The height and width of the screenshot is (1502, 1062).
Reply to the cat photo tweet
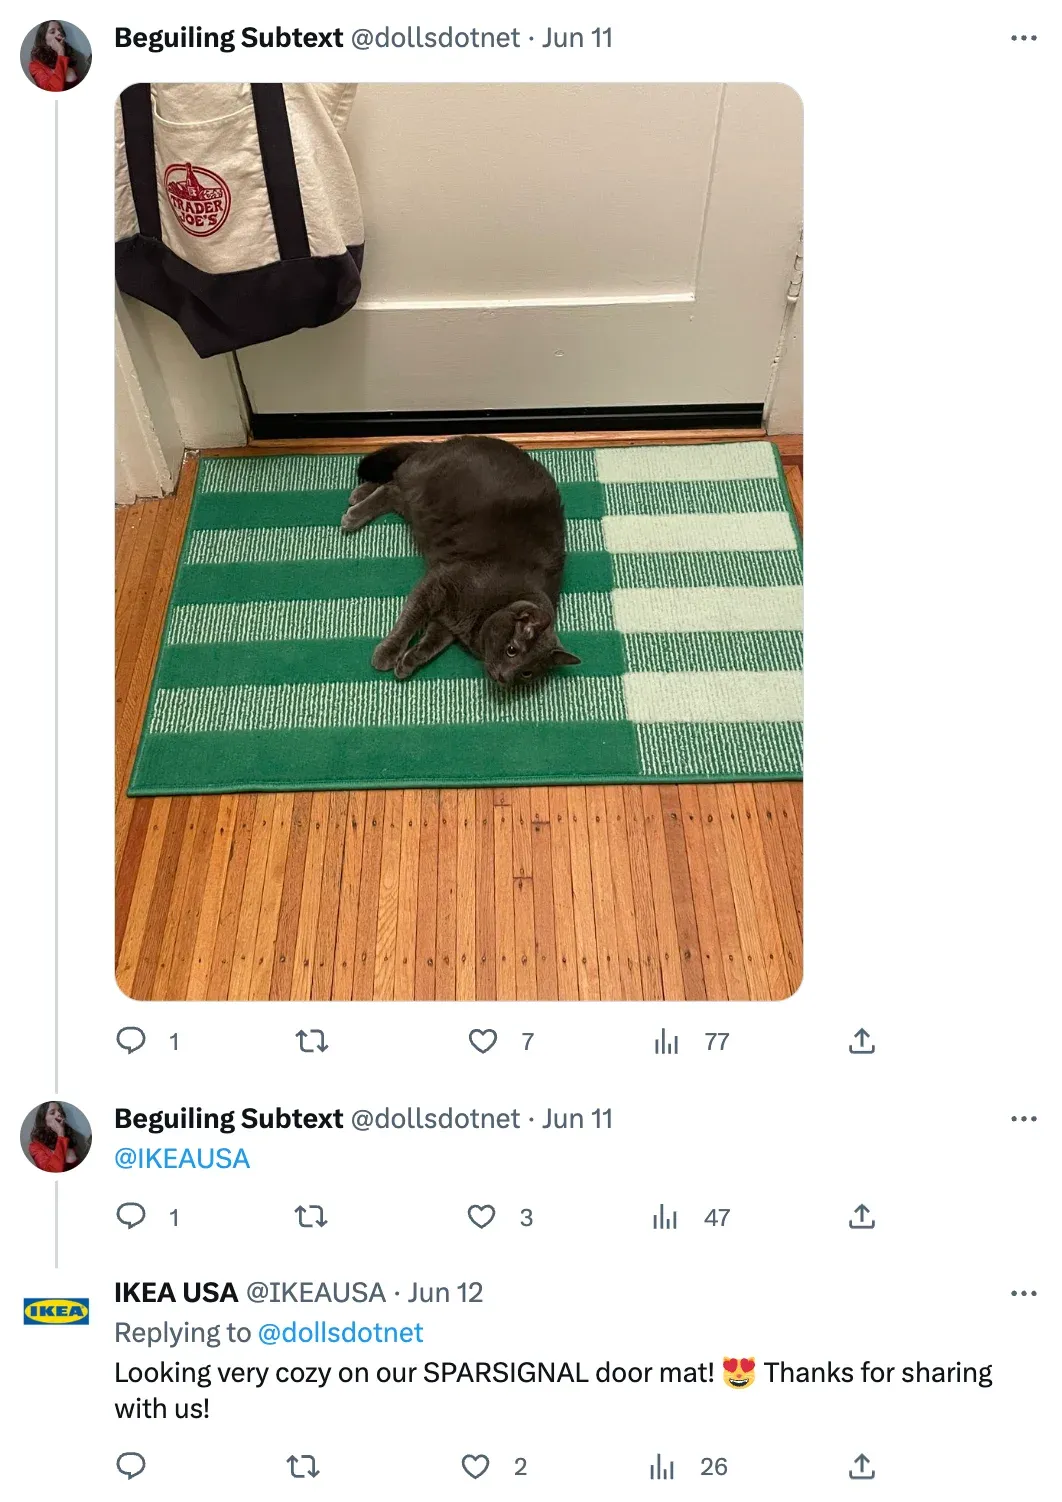[131, 1041]
